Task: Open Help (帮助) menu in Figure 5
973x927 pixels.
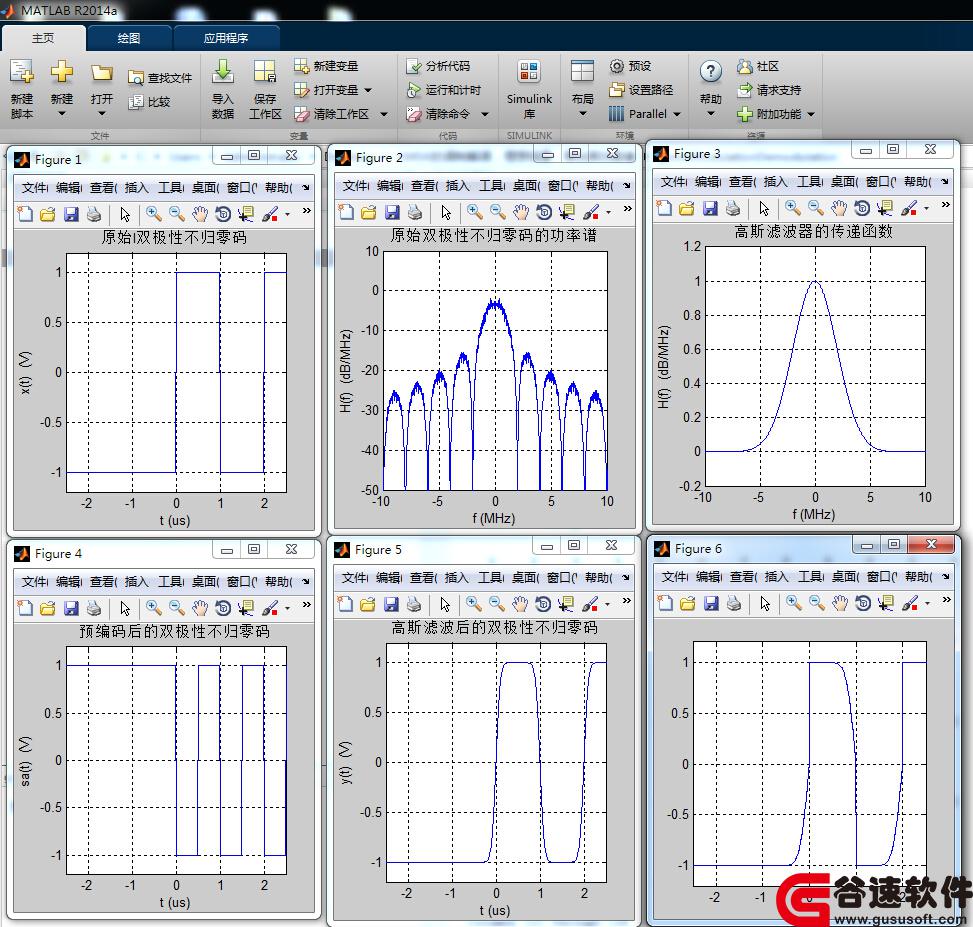Action: pos(599,578)
